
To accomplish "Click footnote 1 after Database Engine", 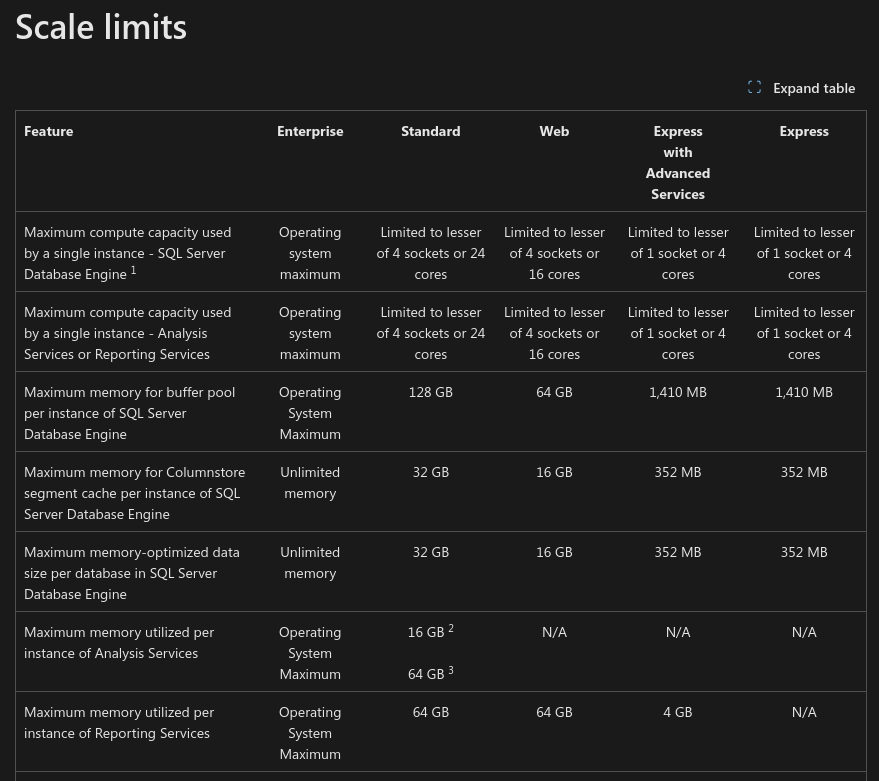I will click(x=133, y=270).
